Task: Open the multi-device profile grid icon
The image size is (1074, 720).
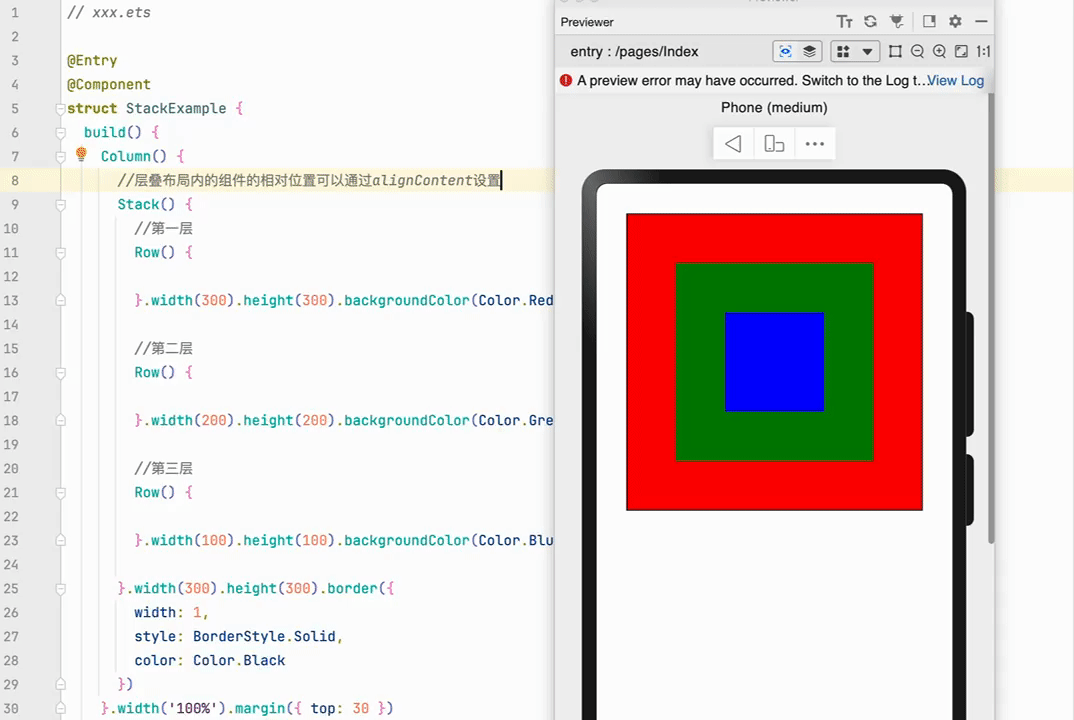Action: tap(843, 51)
